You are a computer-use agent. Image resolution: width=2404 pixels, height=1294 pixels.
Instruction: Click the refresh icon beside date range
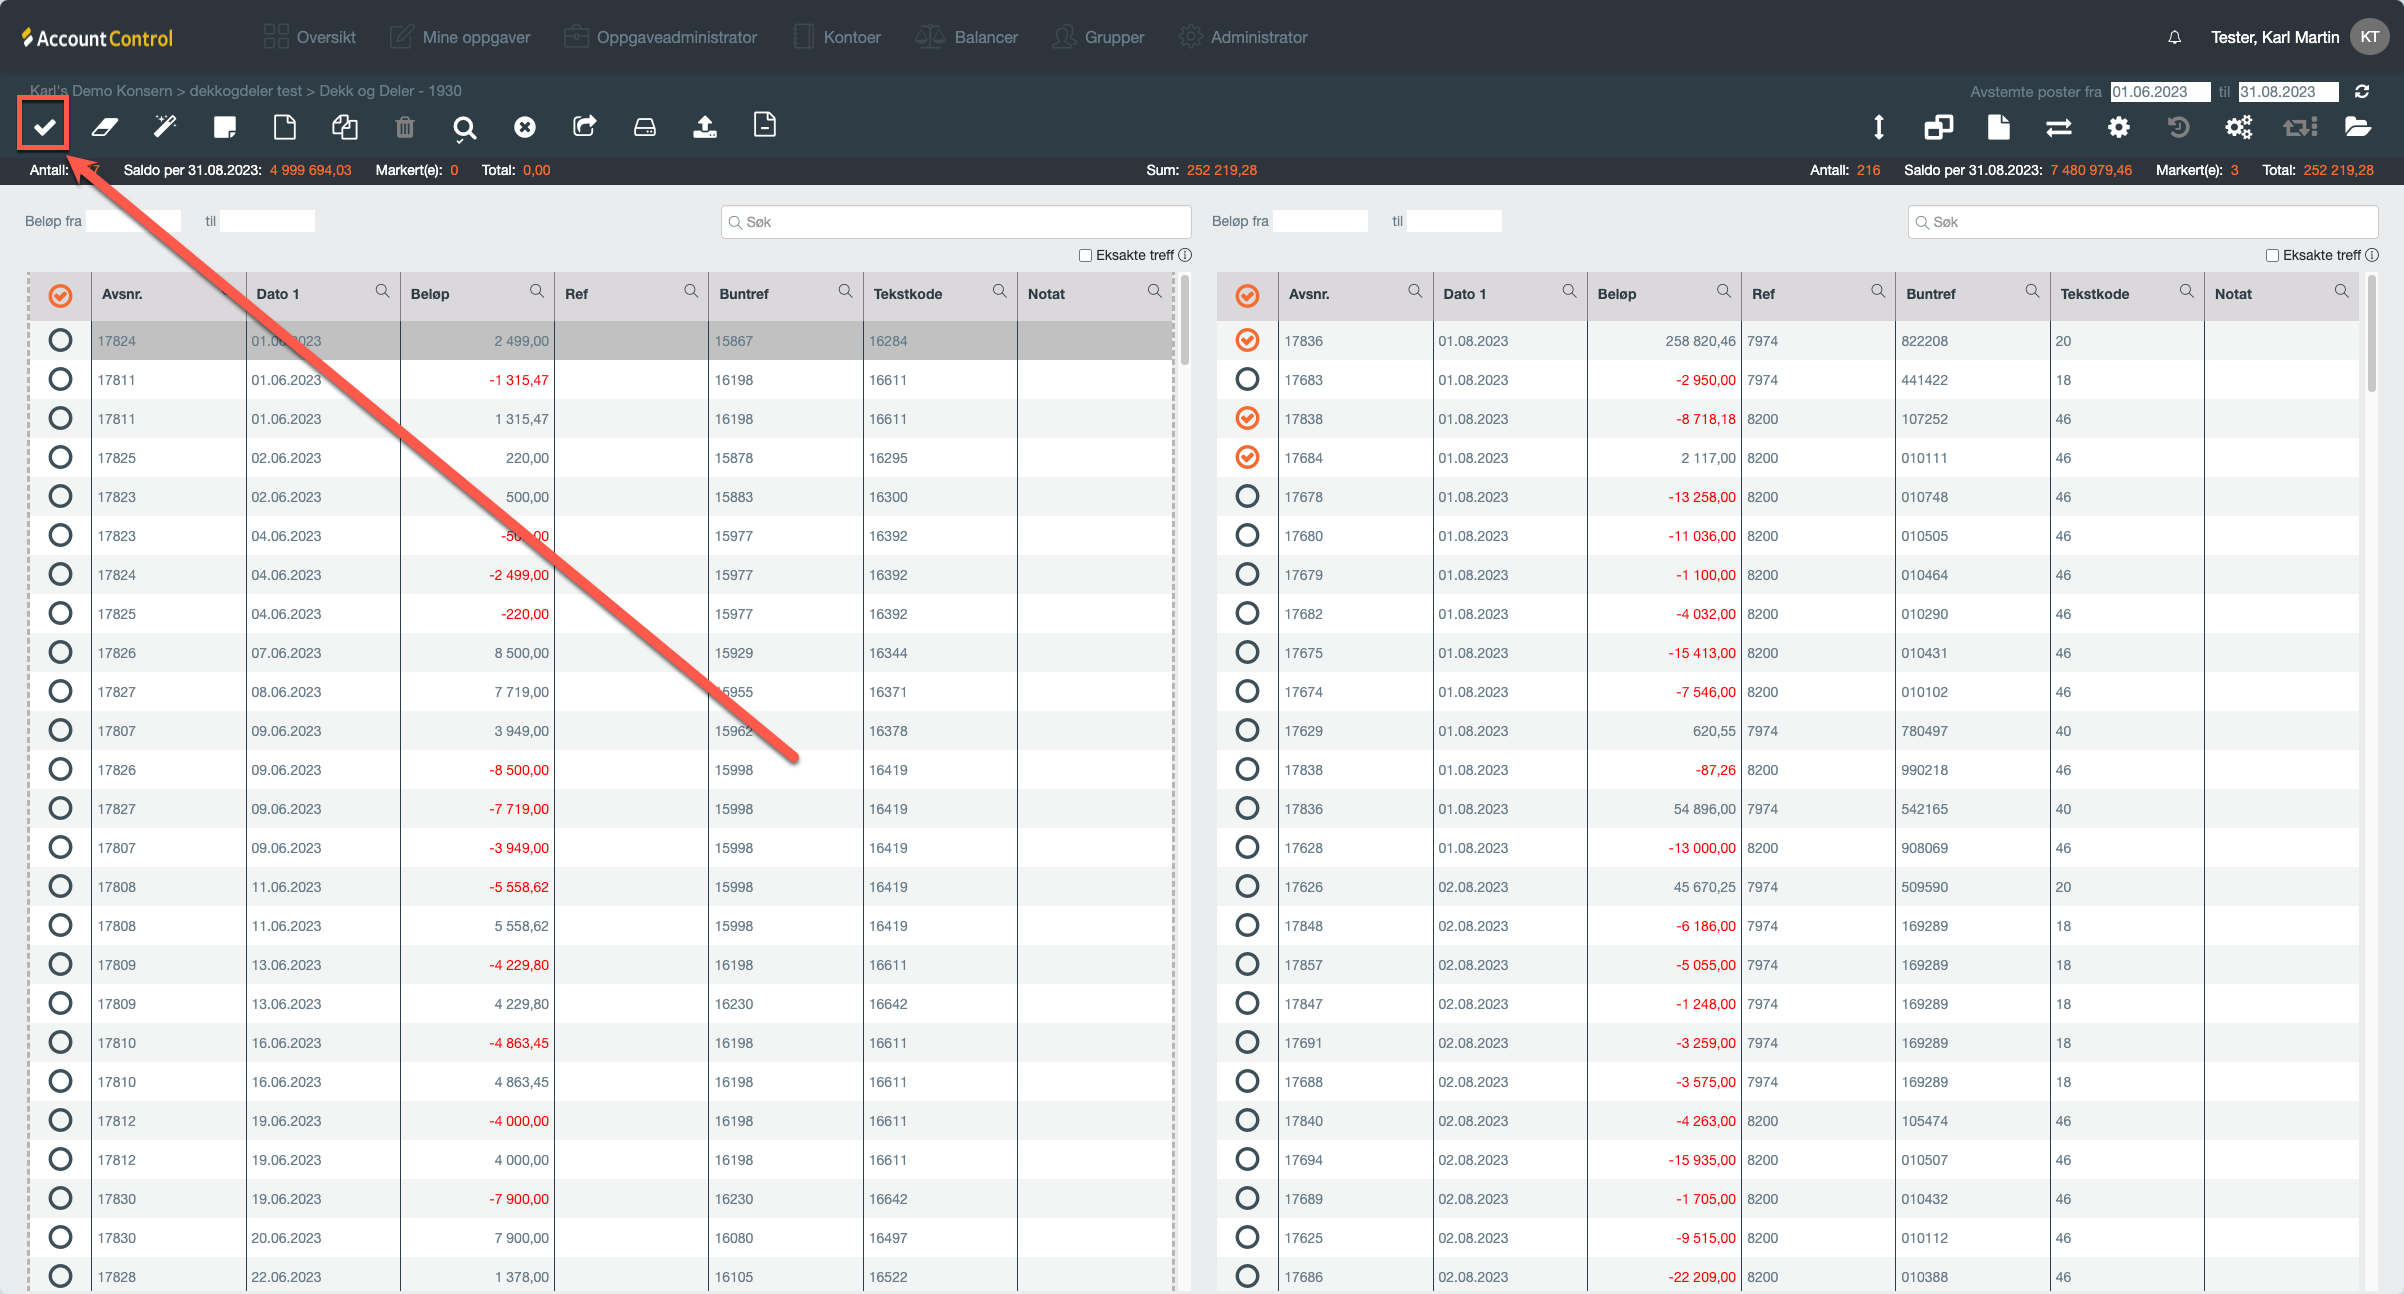click(2362, 91)
